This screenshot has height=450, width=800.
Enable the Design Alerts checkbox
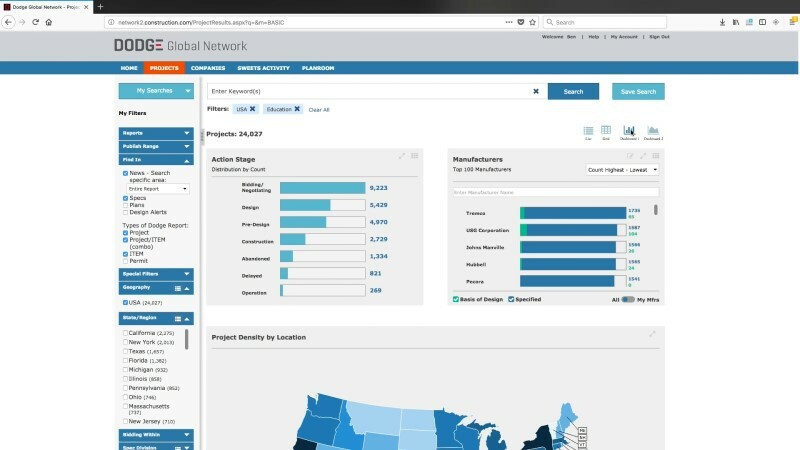click(125, 212)
